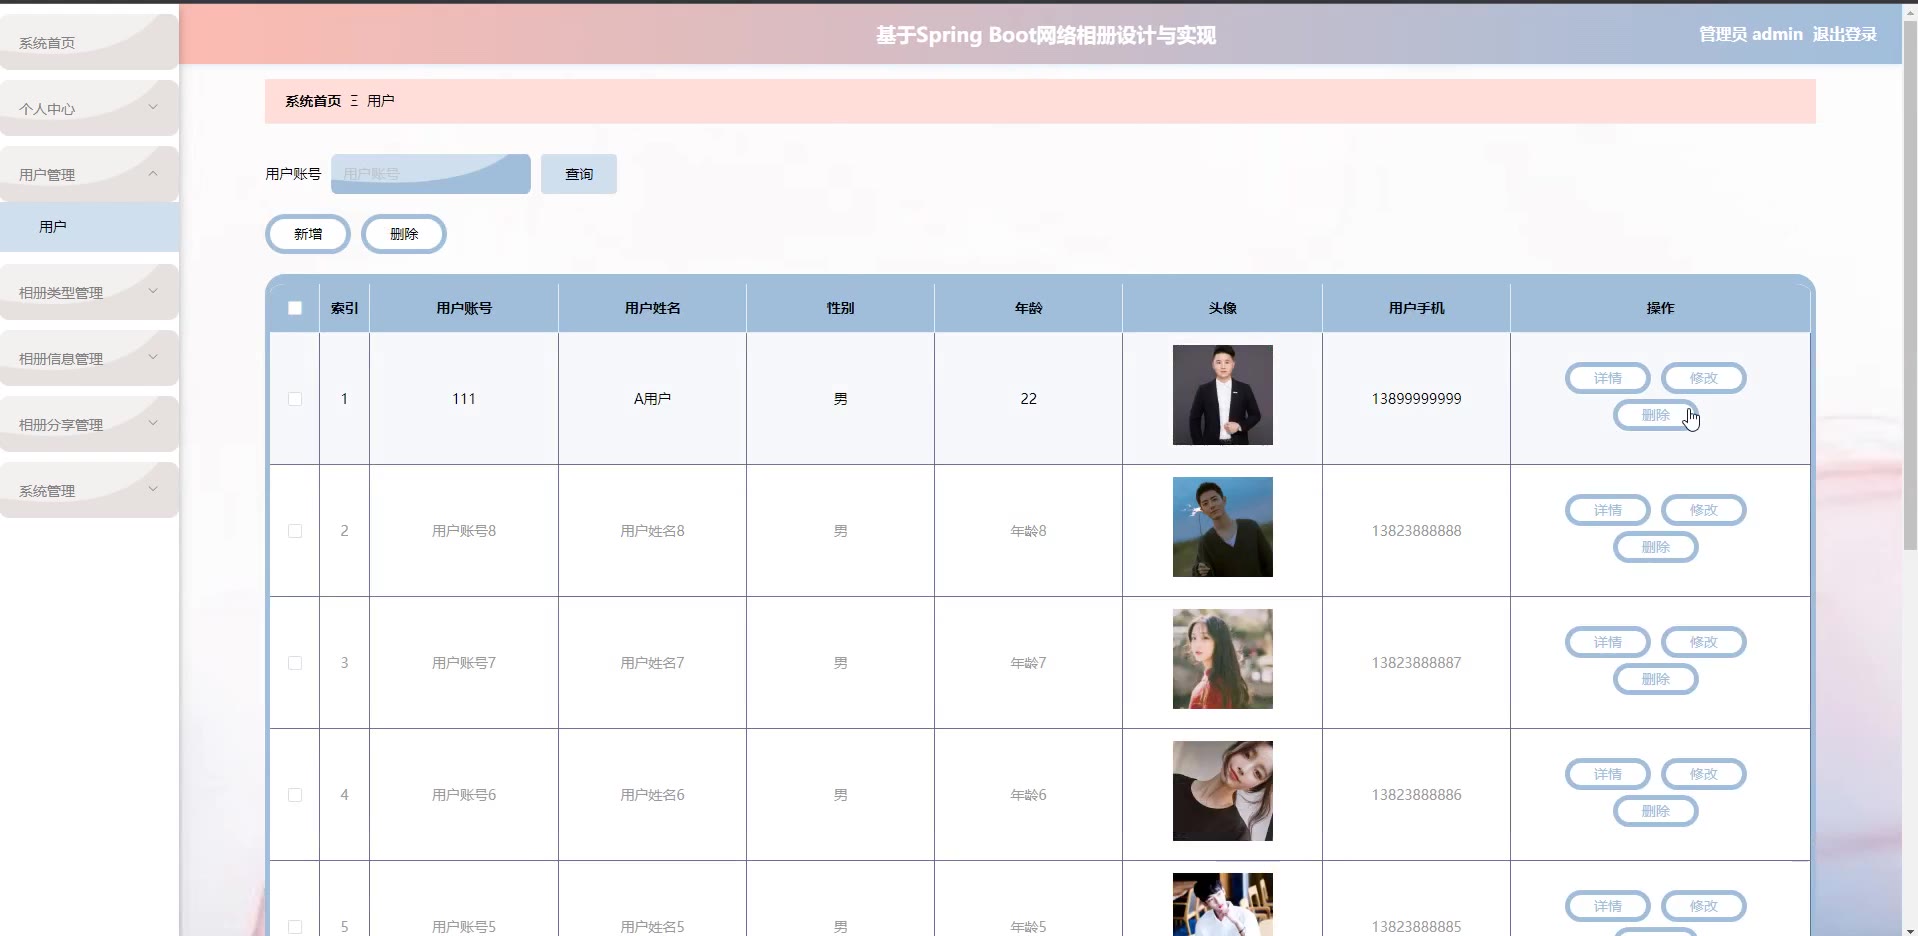The image size is (1918, 936).
Task: Open 详情 for user A用户
Action: tap(1607, 378)
